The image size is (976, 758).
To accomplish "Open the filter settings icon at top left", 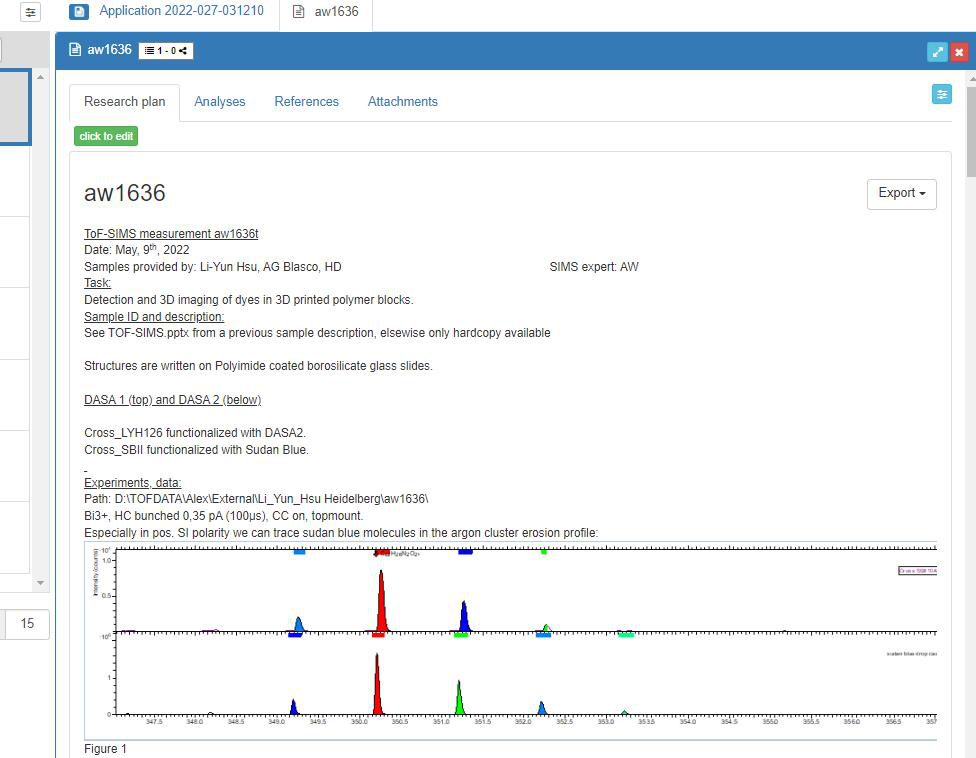I will pos(30,12).
